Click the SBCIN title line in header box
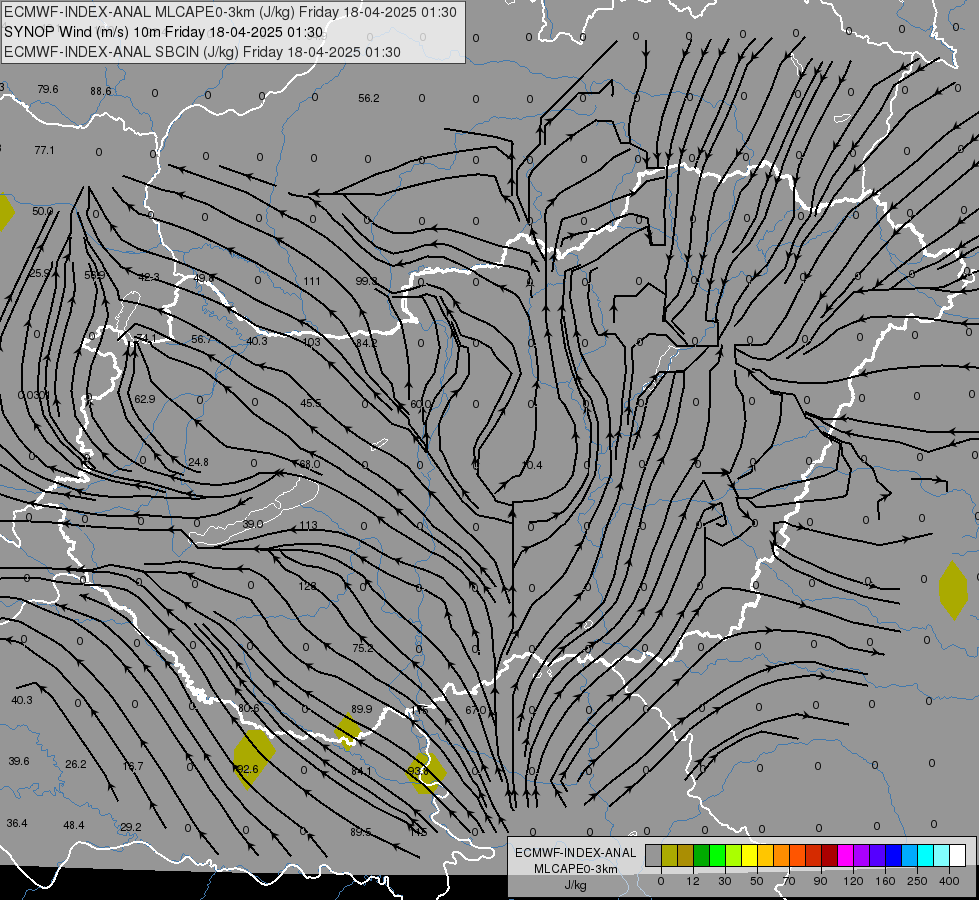Viewport: 979px width, 900px height. tap(202, 52)
